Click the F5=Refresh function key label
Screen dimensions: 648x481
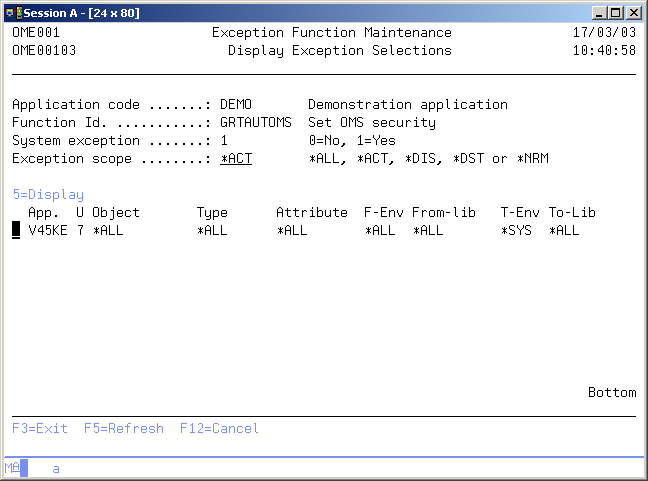click(124, 428)
